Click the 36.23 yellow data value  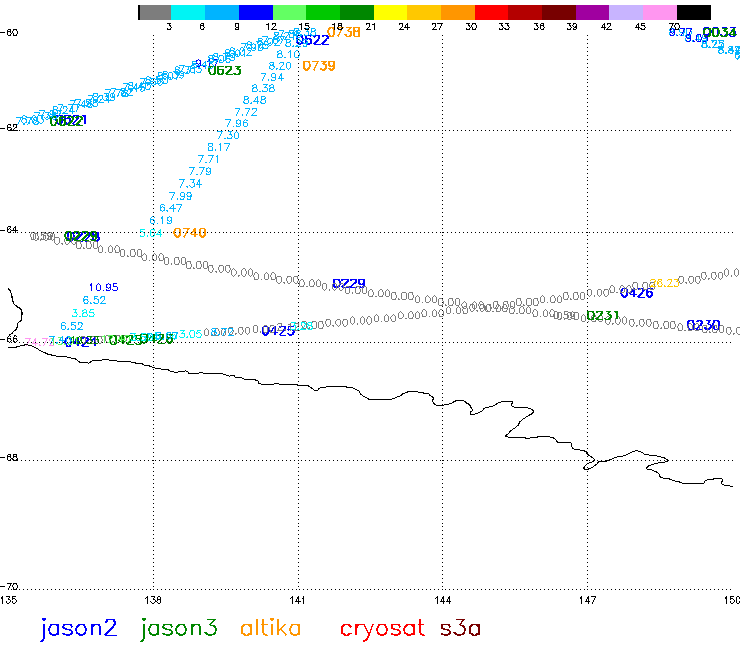664,283
